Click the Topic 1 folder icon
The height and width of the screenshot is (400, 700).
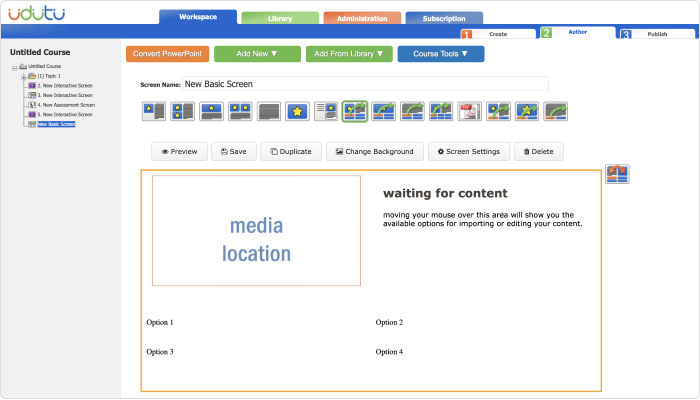[32, 76]
